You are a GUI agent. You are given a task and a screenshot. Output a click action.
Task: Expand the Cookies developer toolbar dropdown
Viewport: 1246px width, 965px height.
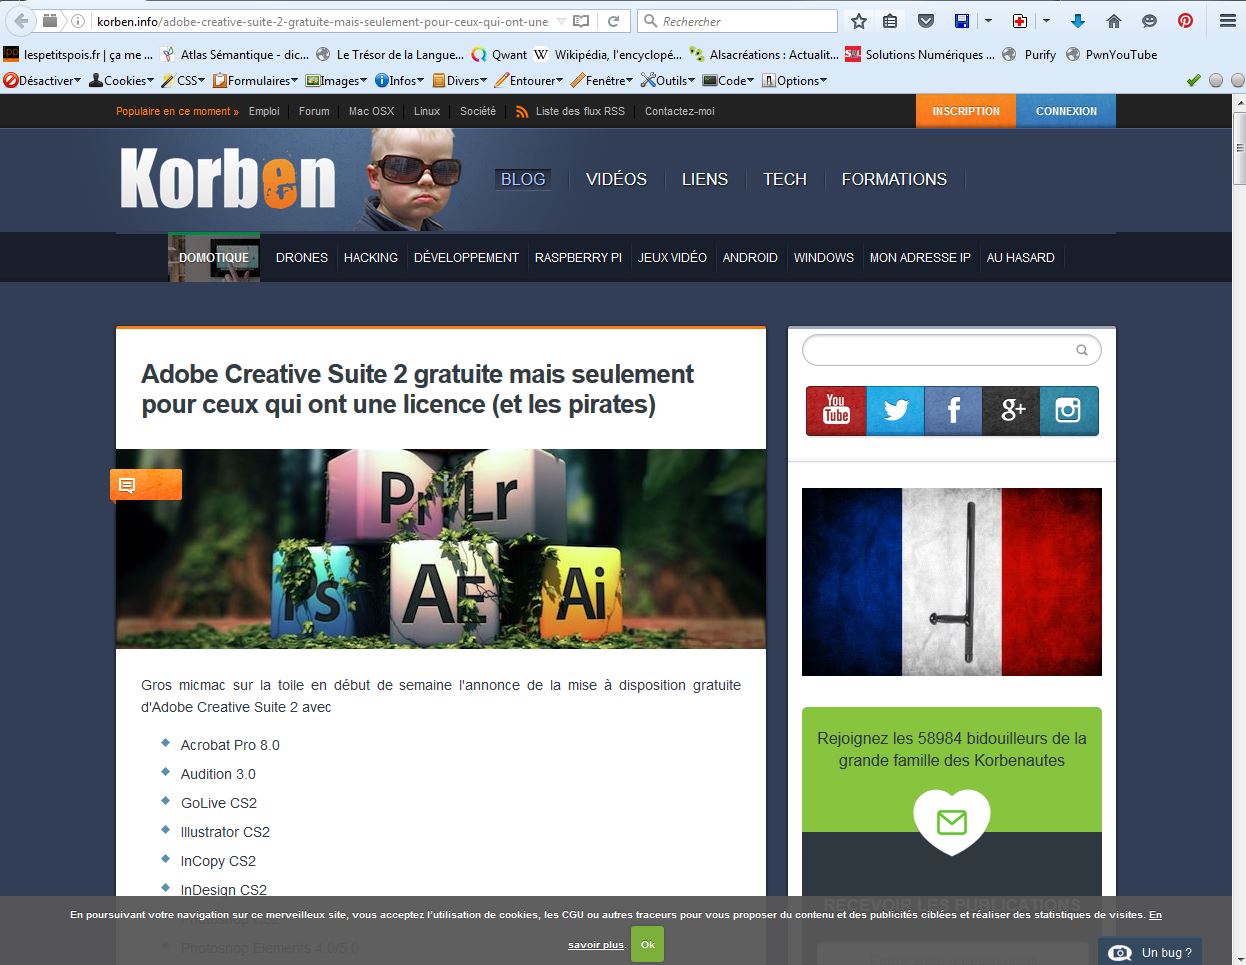pyautogui.click(x=122, y=80)
